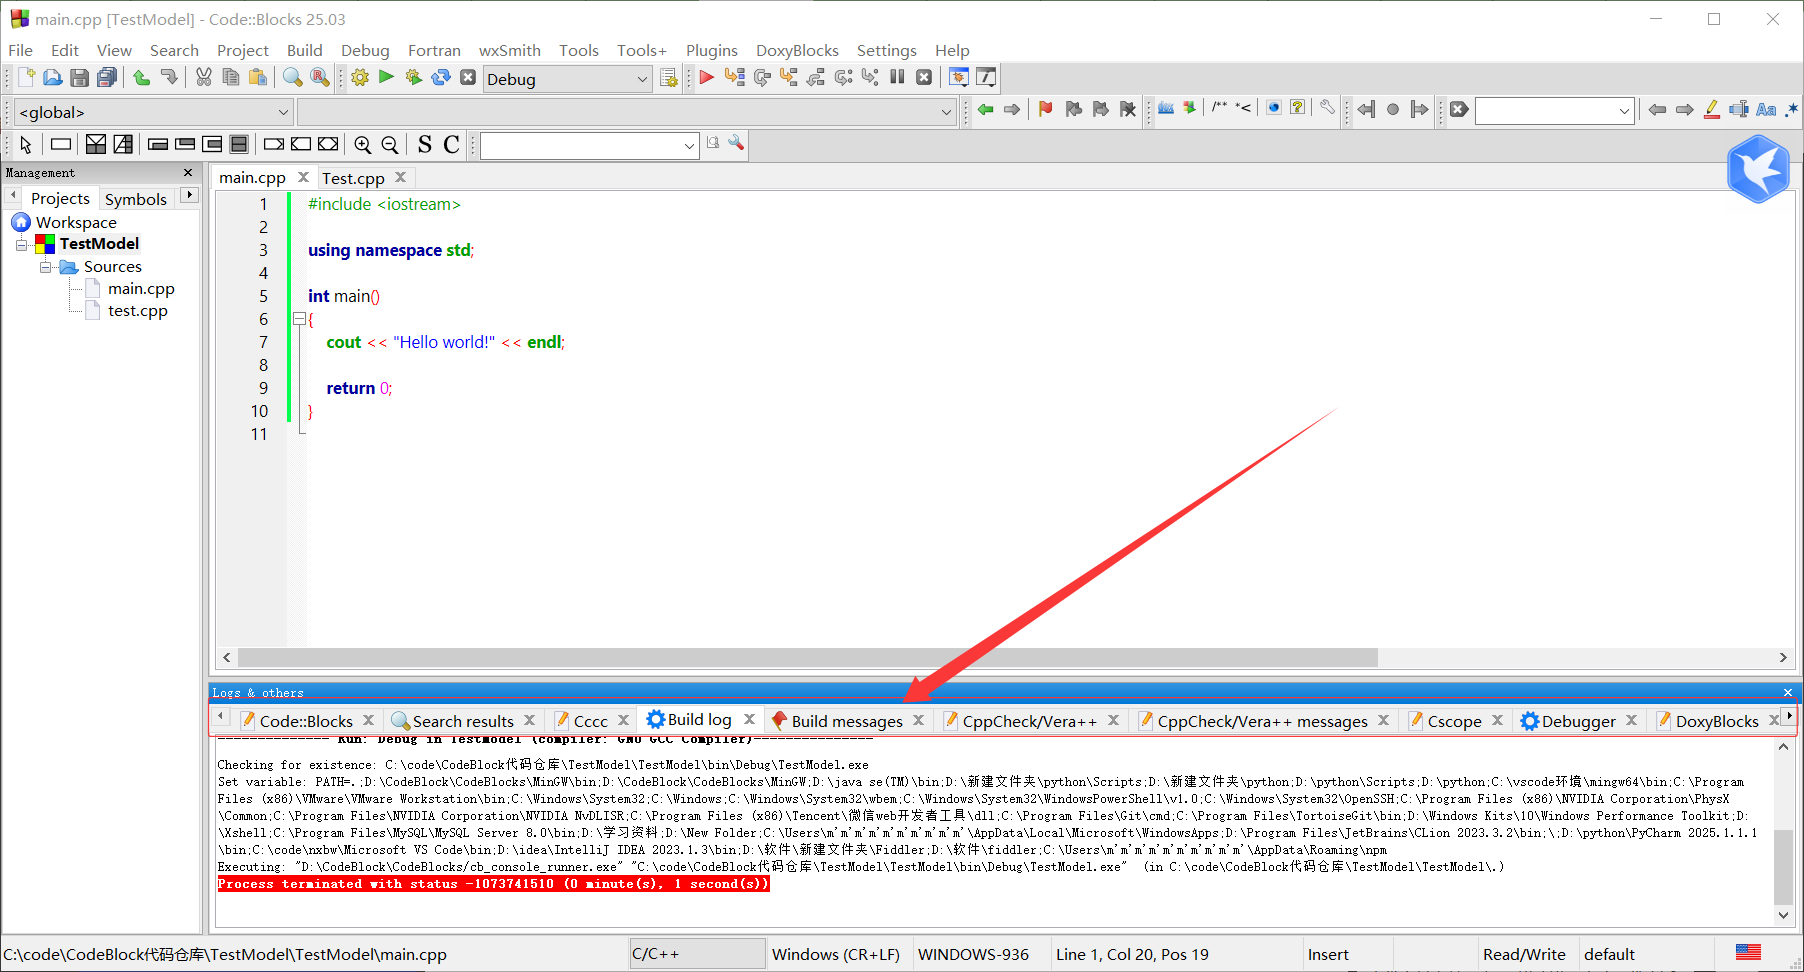Switch to the Test.cpp editor tab
Viewport: 1804px width, 972px height.
pos(354,178)
